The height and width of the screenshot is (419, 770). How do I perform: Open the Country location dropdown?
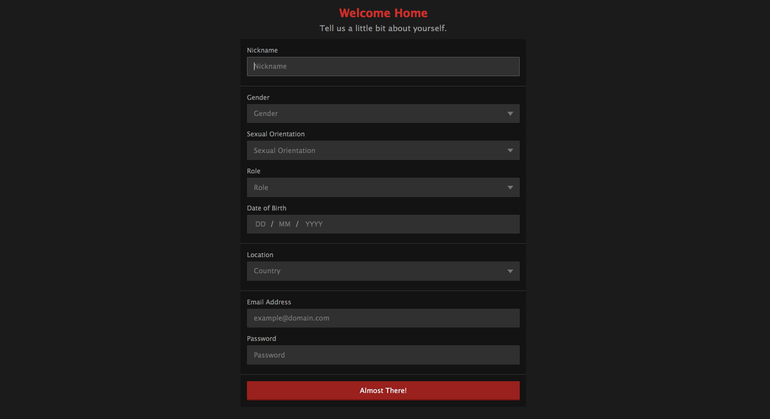[x=383, y=271]
